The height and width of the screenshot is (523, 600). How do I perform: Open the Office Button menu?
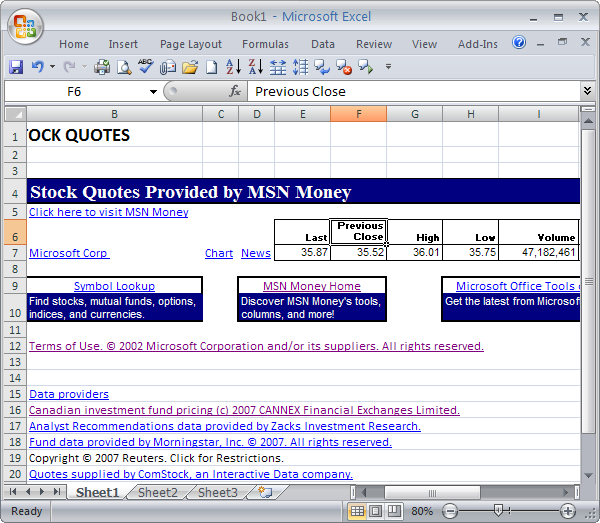pyautogui.click(x=25, y=26)
